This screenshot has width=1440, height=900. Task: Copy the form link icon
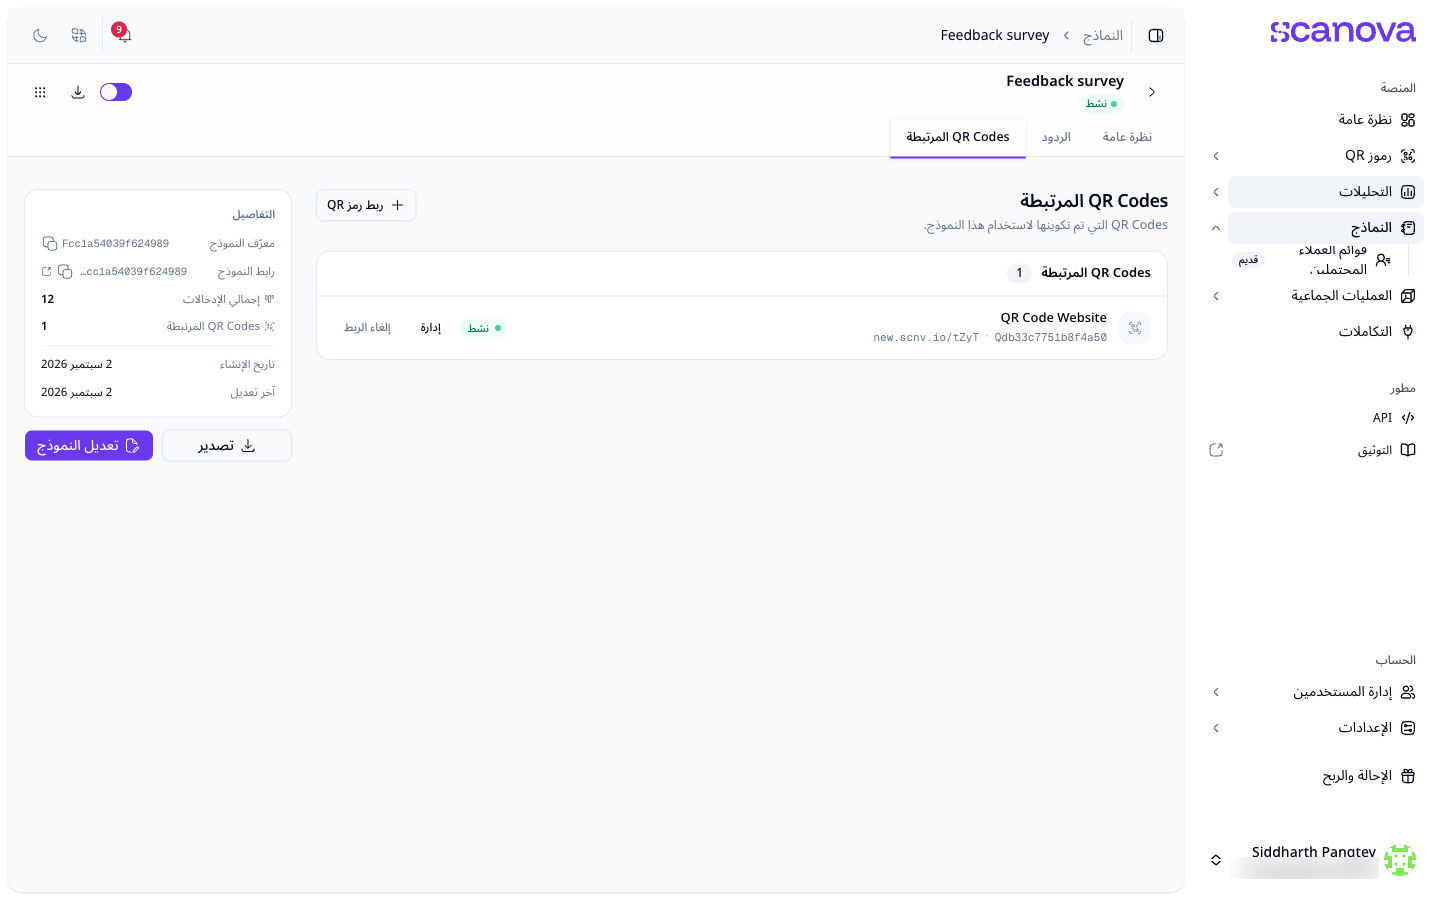65,271
